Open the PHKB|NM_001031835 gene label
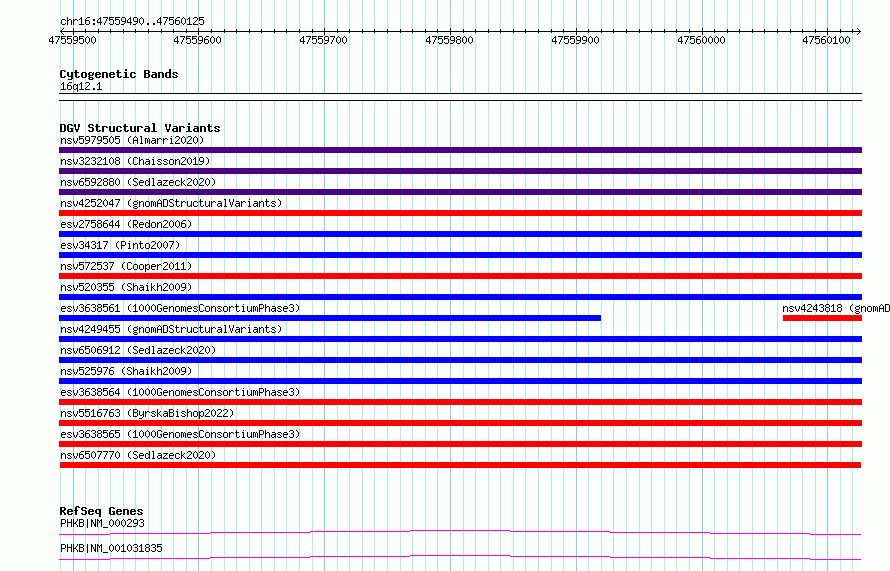This screenshot has height=571, width=890. 111,548
